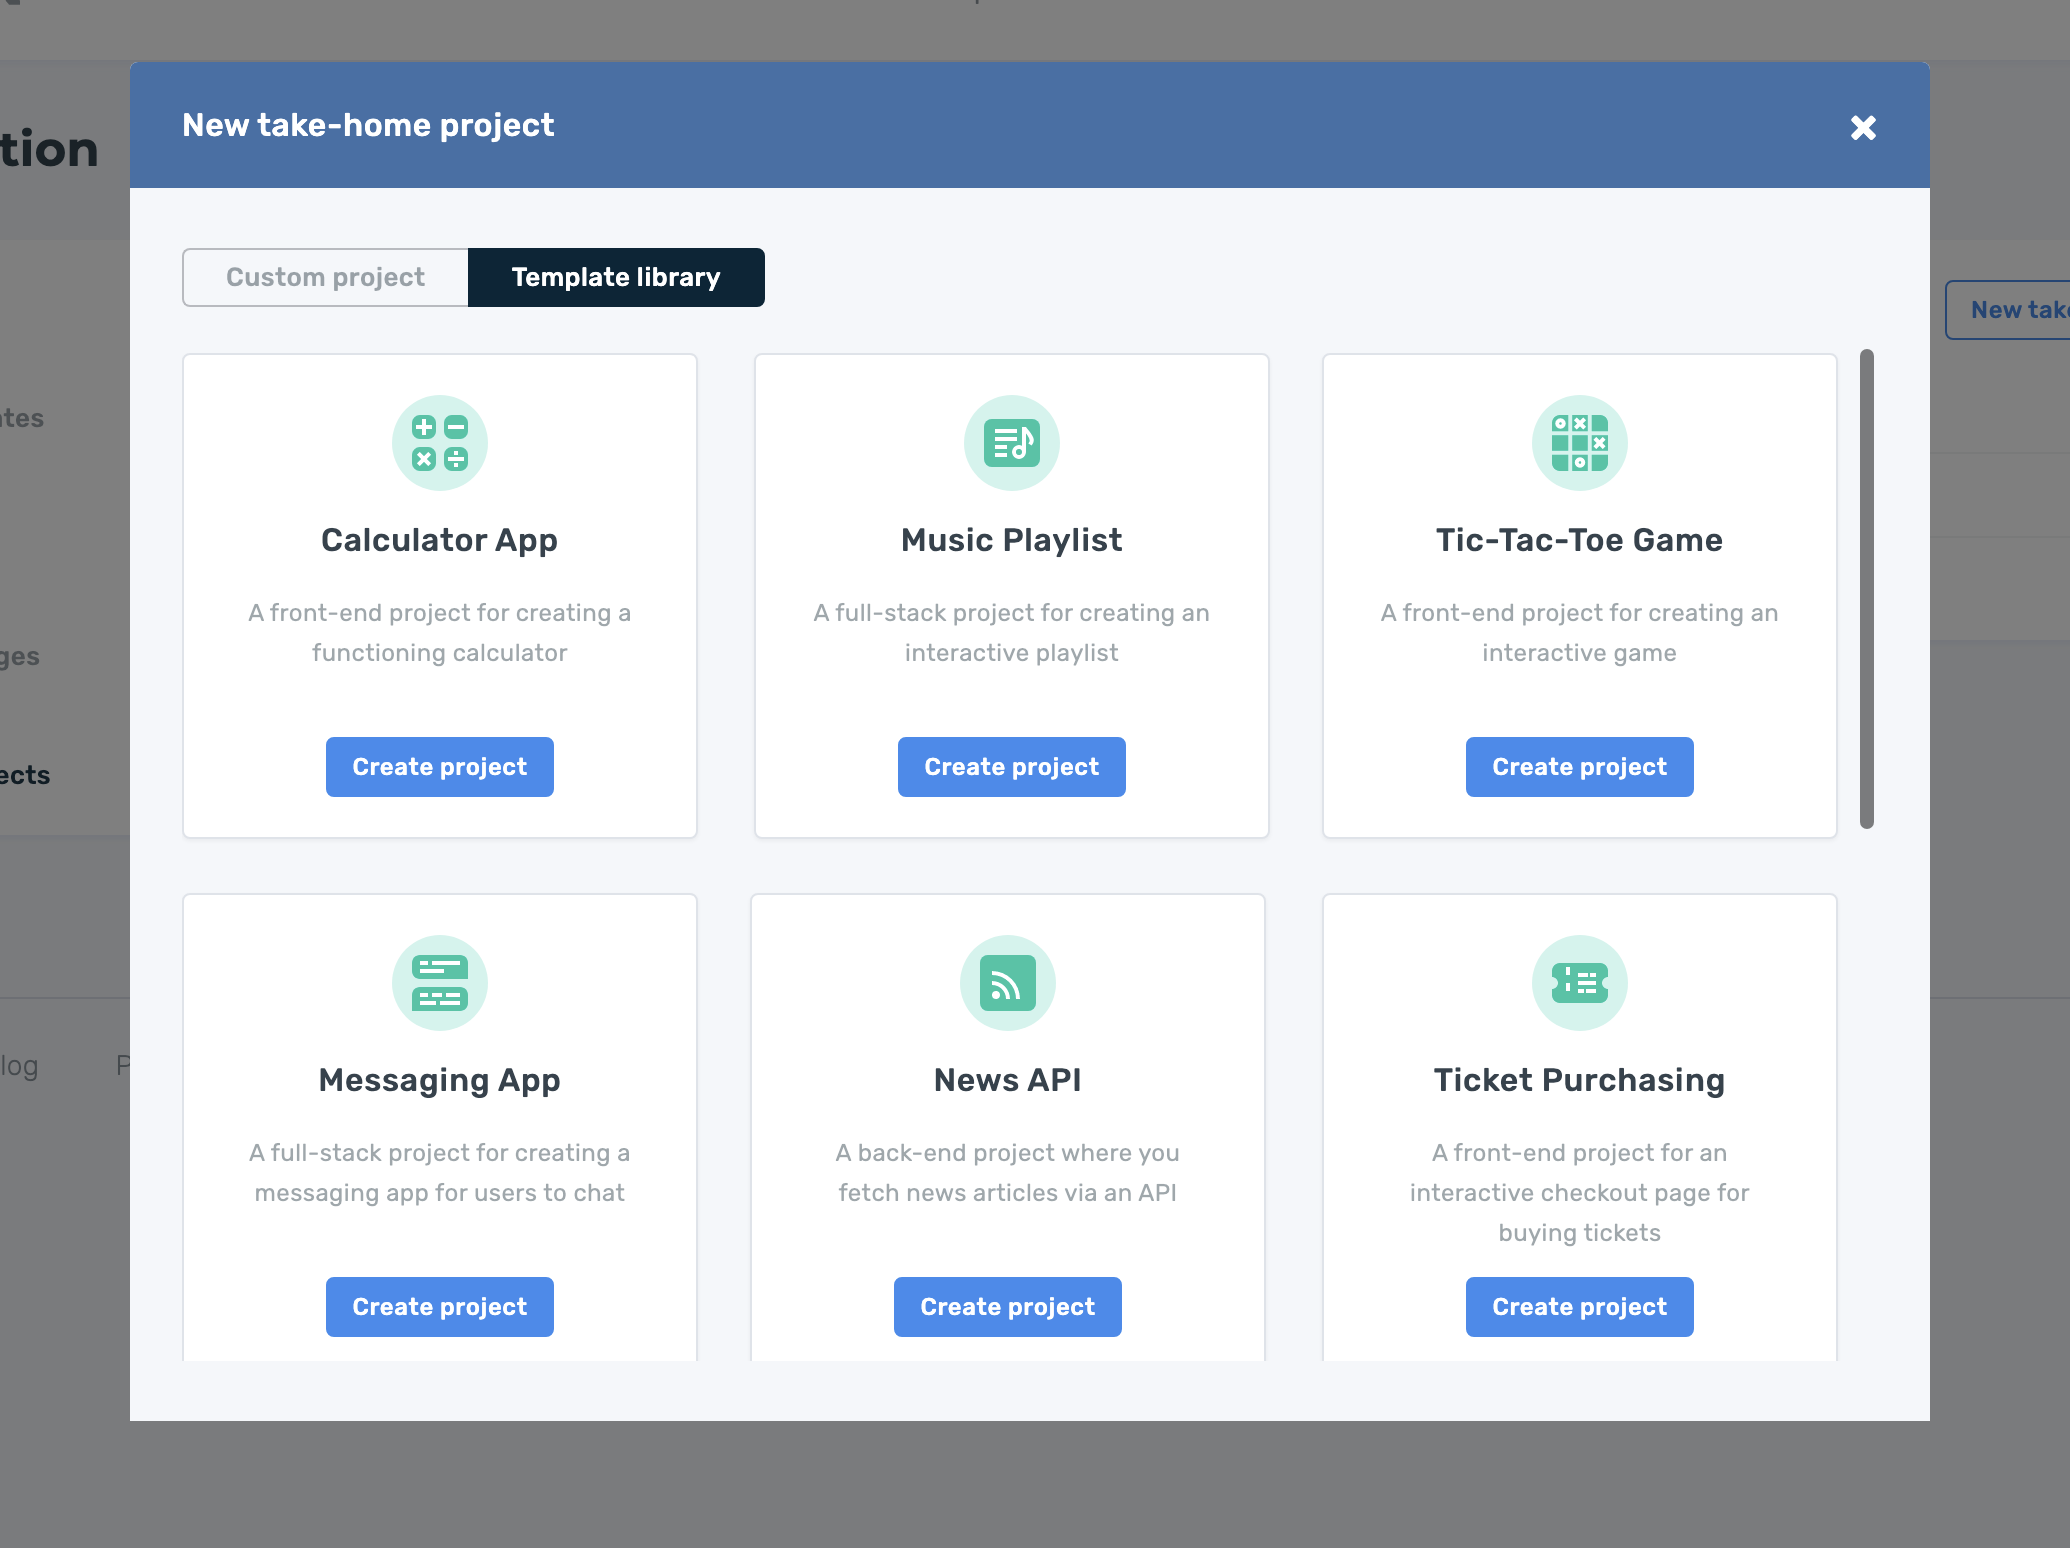Create project from Calculator App template

(x=440, y=767)
